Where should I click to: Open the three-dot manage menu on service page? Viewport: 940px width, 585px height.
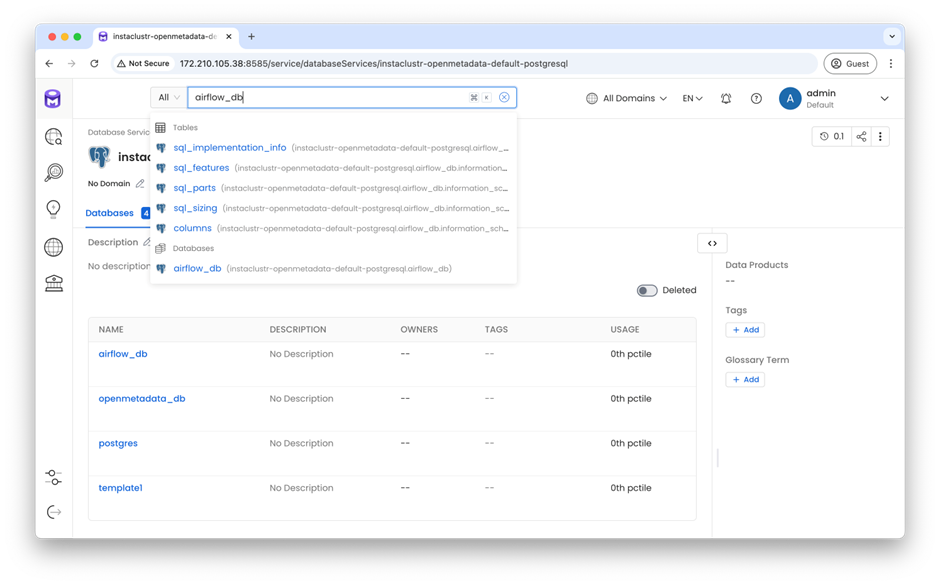pyautogui.click(x=880, y=137)
